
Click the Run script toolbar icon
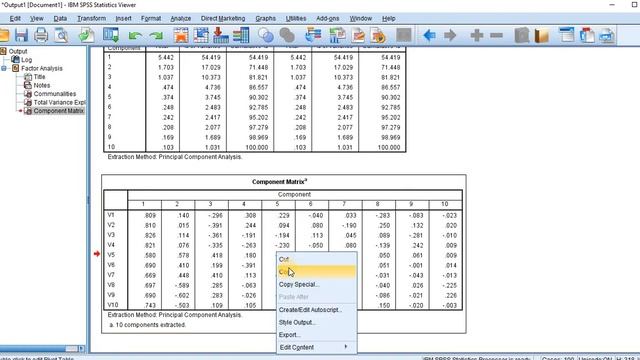(x=378, y=36)
